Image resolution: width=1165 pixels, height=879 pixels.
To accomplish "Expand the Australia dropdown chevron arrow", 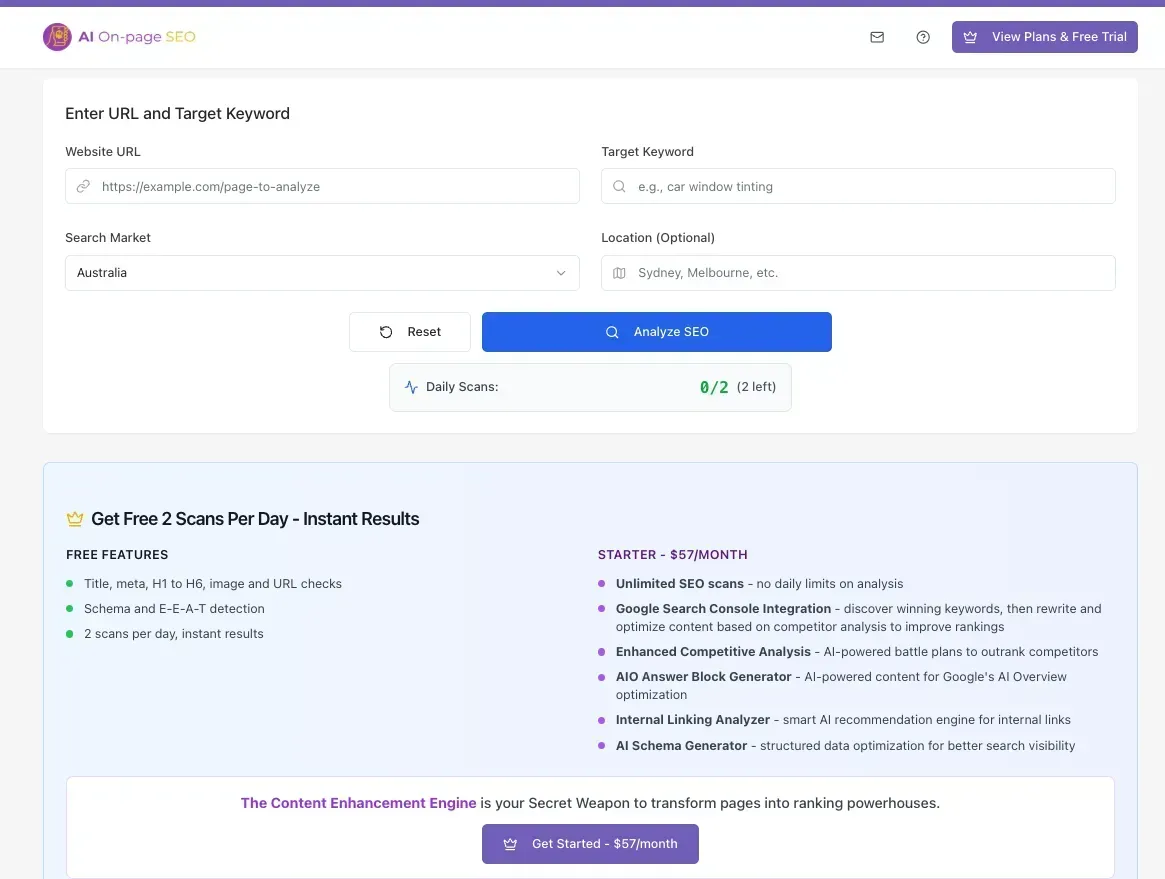I will tap(561, 273).
